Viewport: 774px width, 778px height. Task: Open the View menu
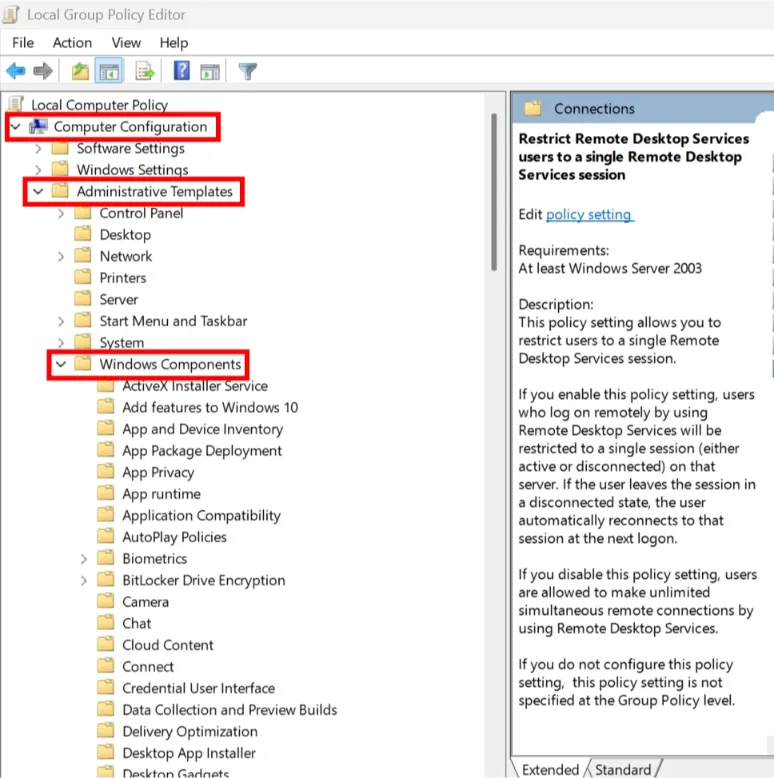pyautogui.click(x=126, y=43)
